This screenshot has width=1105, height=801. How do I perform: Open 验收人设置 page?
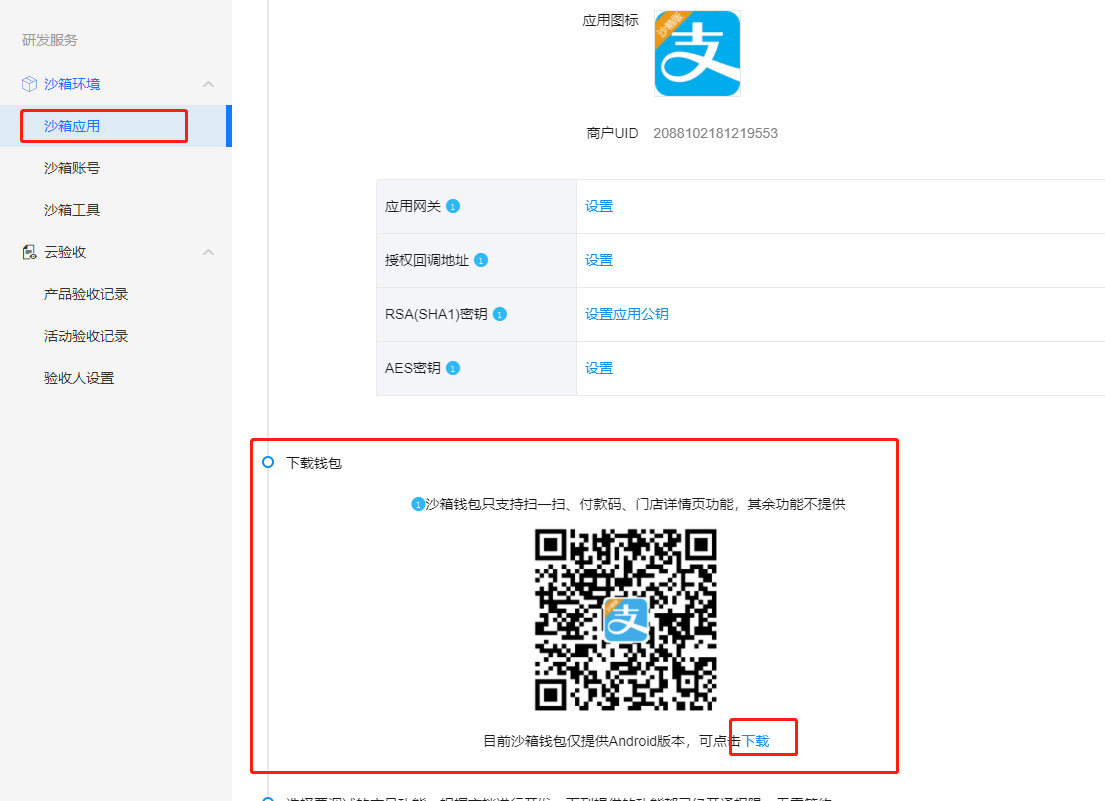pos(116,378)
